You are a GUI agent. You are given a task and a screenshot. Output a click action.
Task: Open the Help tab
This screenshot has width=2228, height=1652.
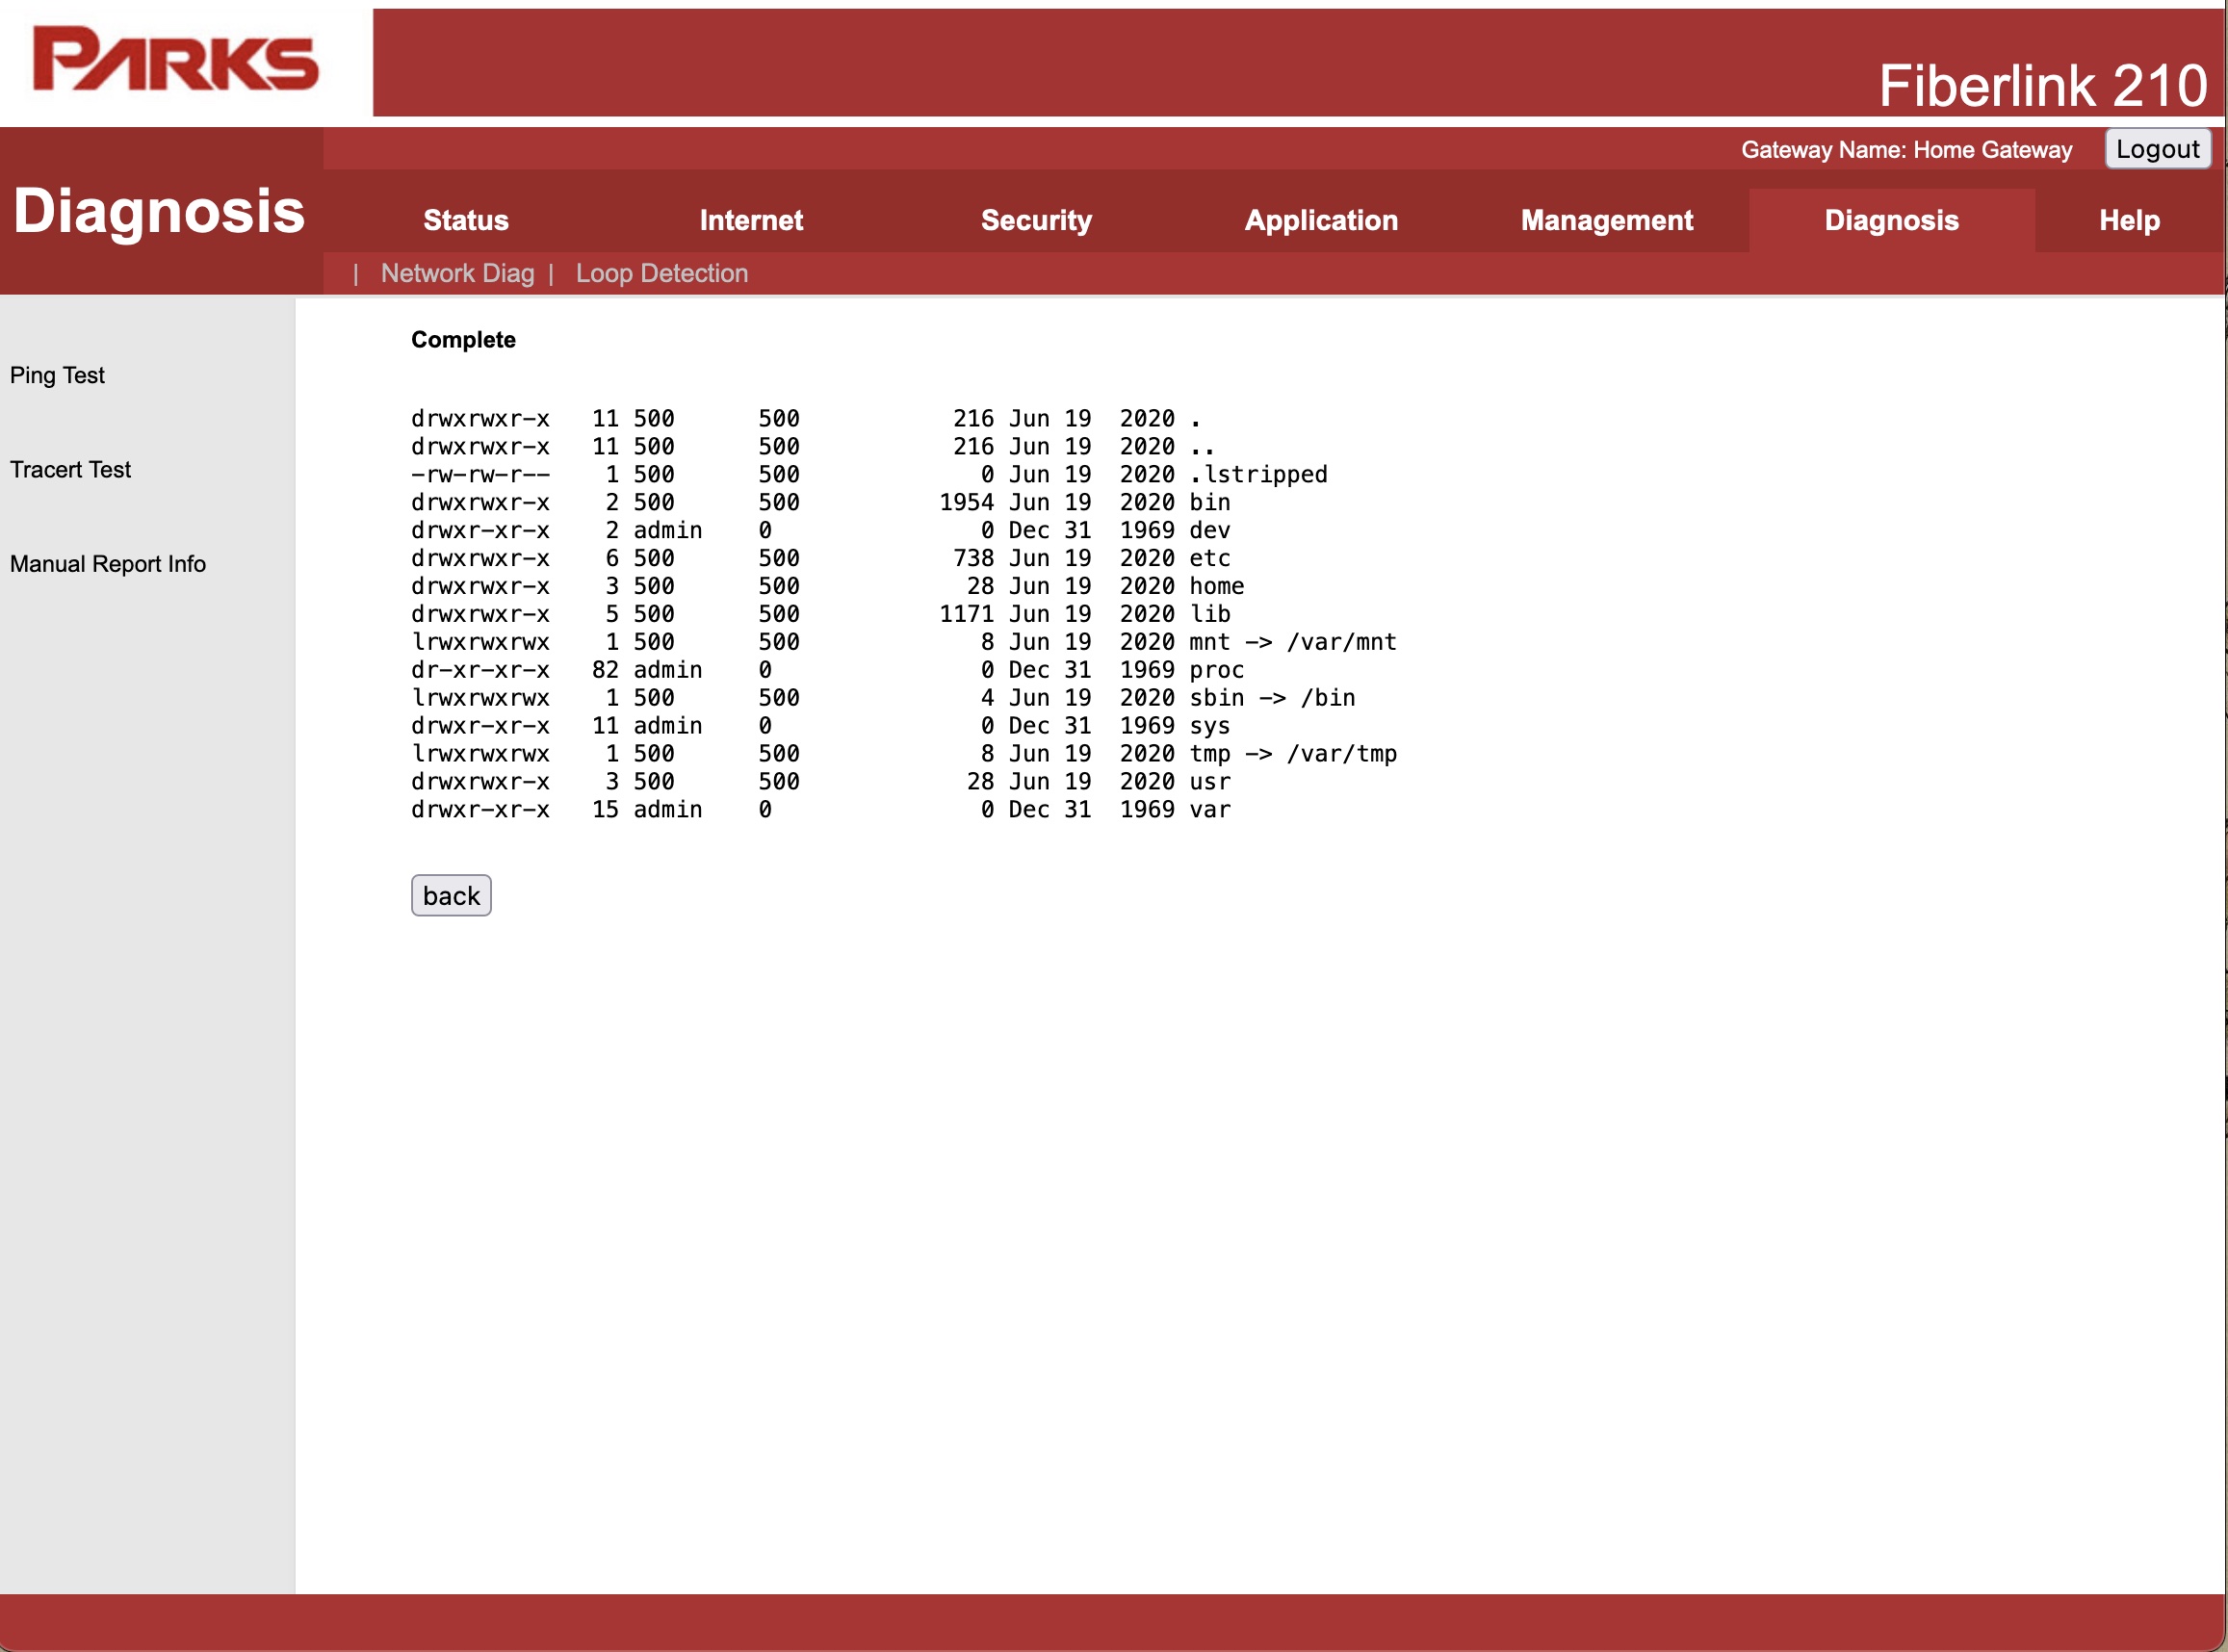(x=2129, y=220)
